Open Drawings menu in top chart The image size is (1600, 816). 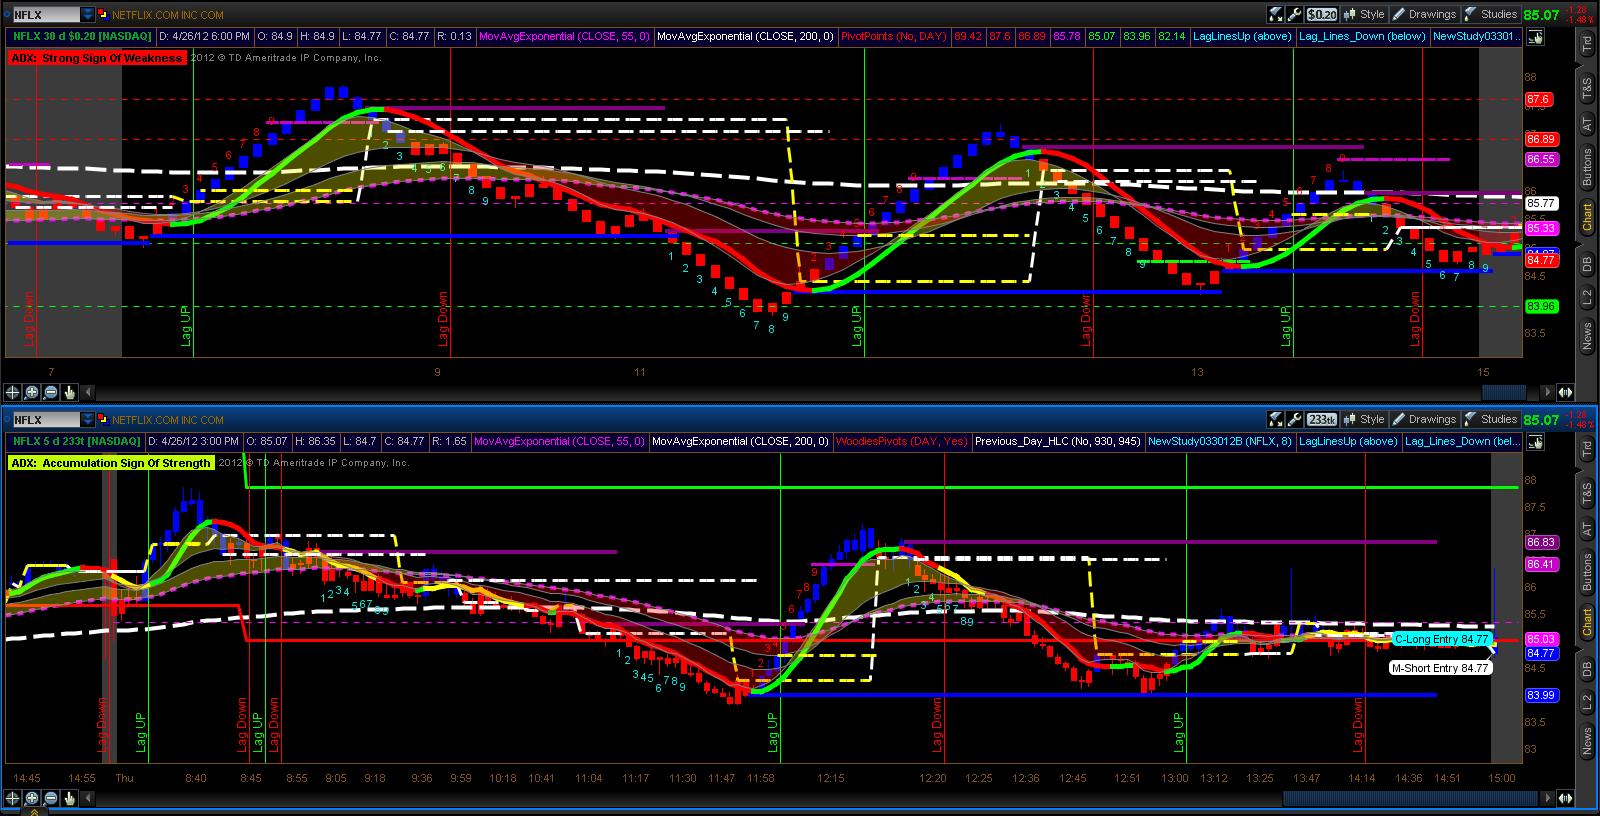tap(1424, 14)
